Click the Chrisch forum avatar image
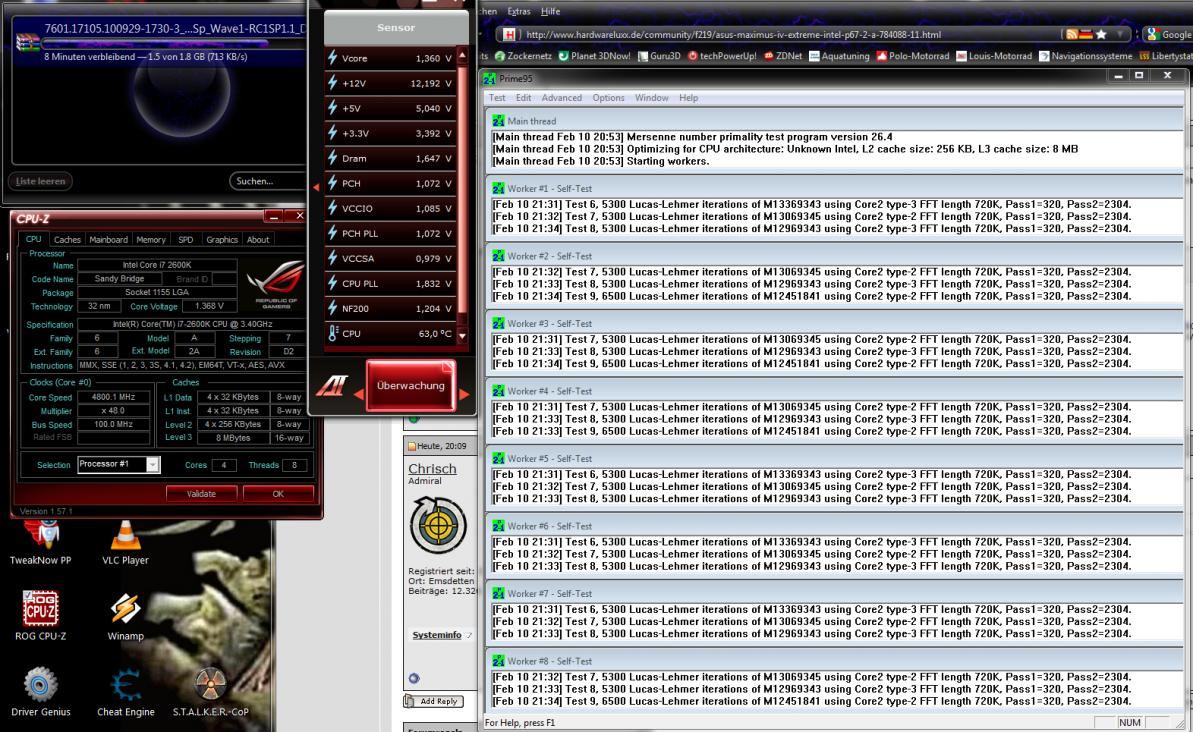 (x=437, y=525)
